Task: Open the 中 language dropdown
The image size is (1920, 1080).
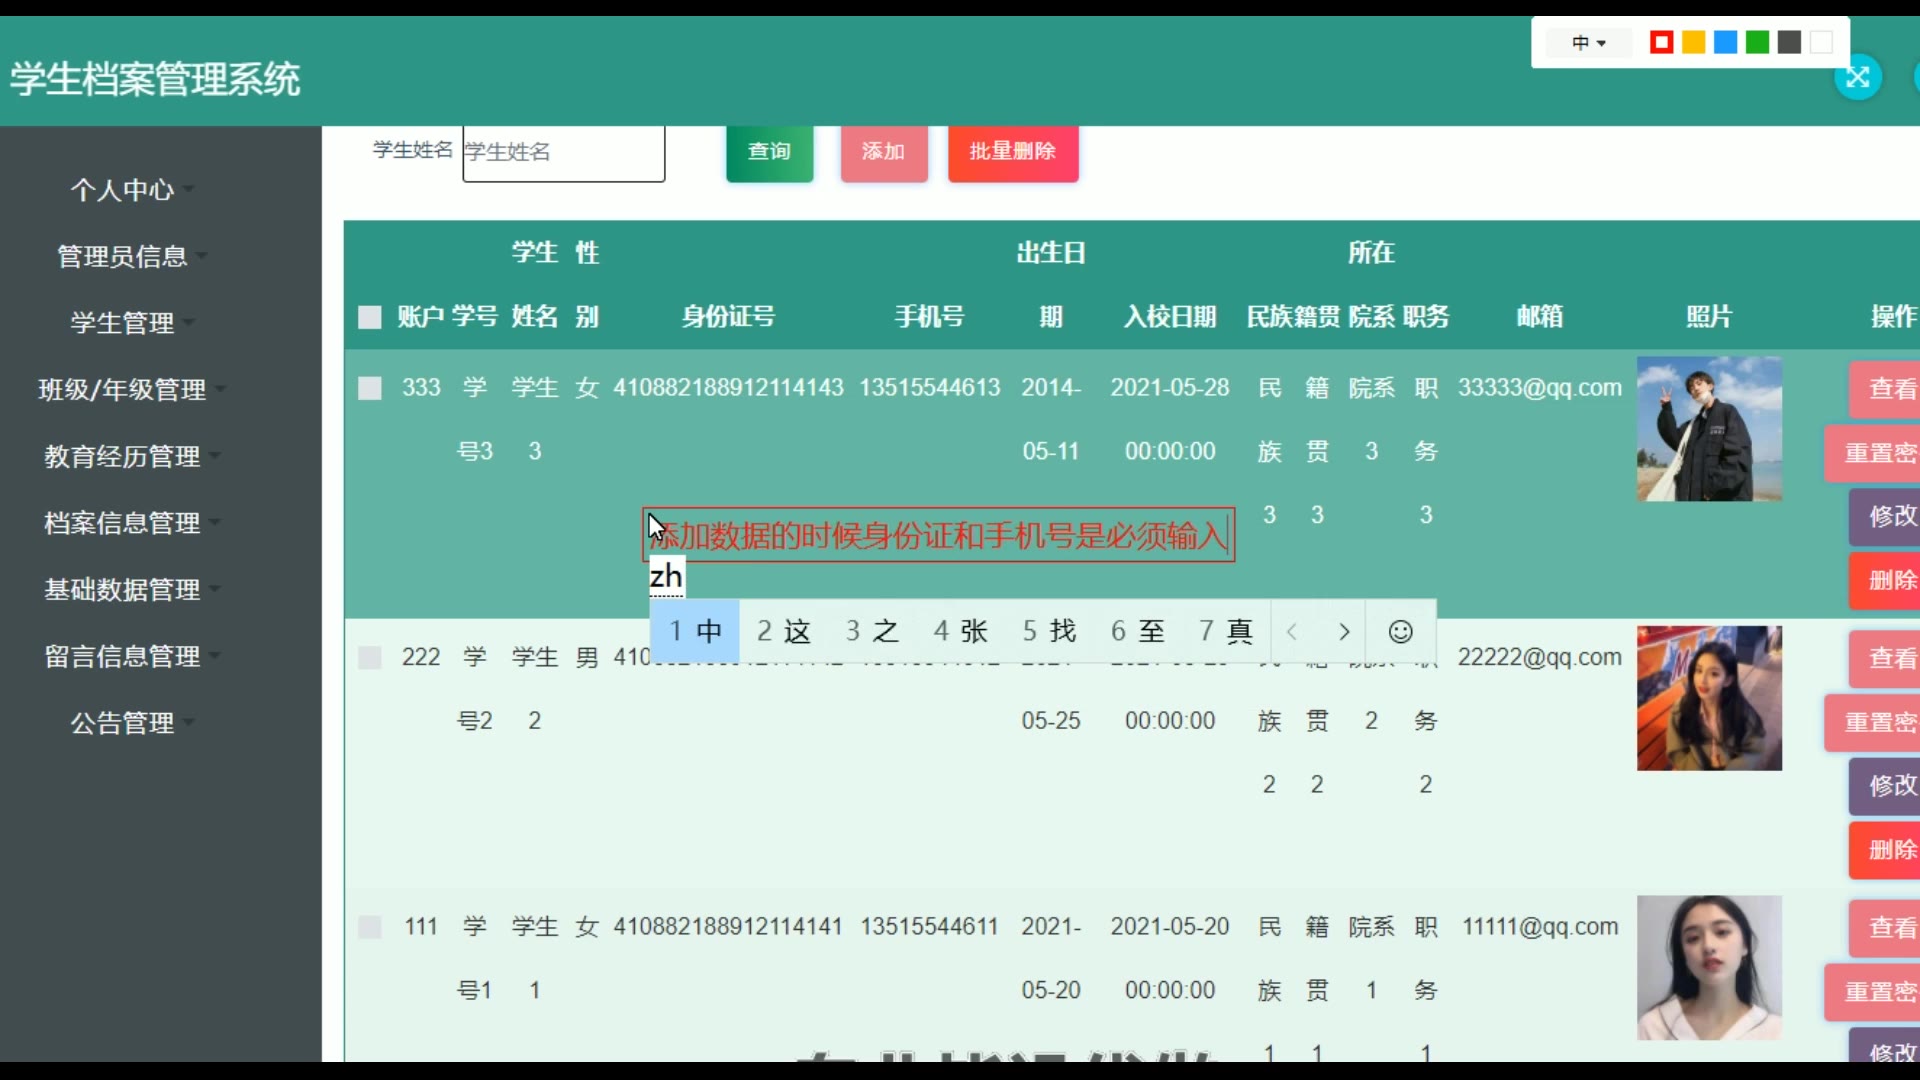Action: pyautogui.click(x=1588, y=42)
